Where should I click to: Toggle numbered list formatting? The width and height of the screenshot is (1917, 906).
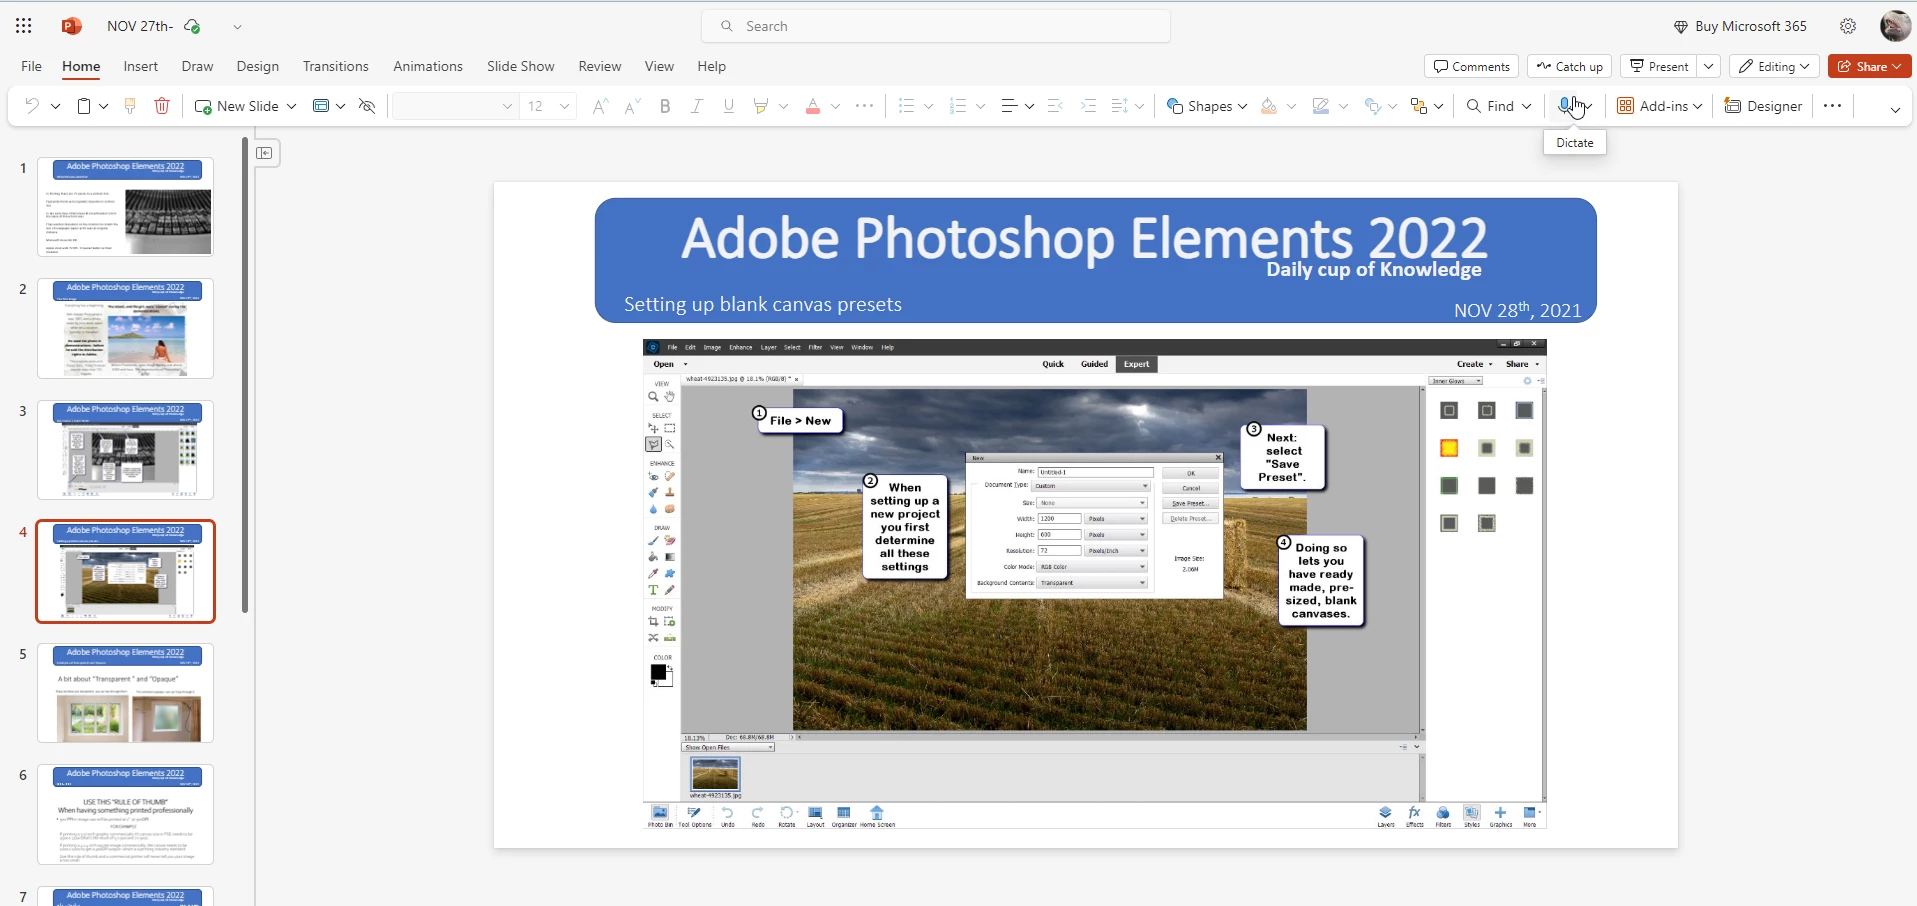click(958, 106)
